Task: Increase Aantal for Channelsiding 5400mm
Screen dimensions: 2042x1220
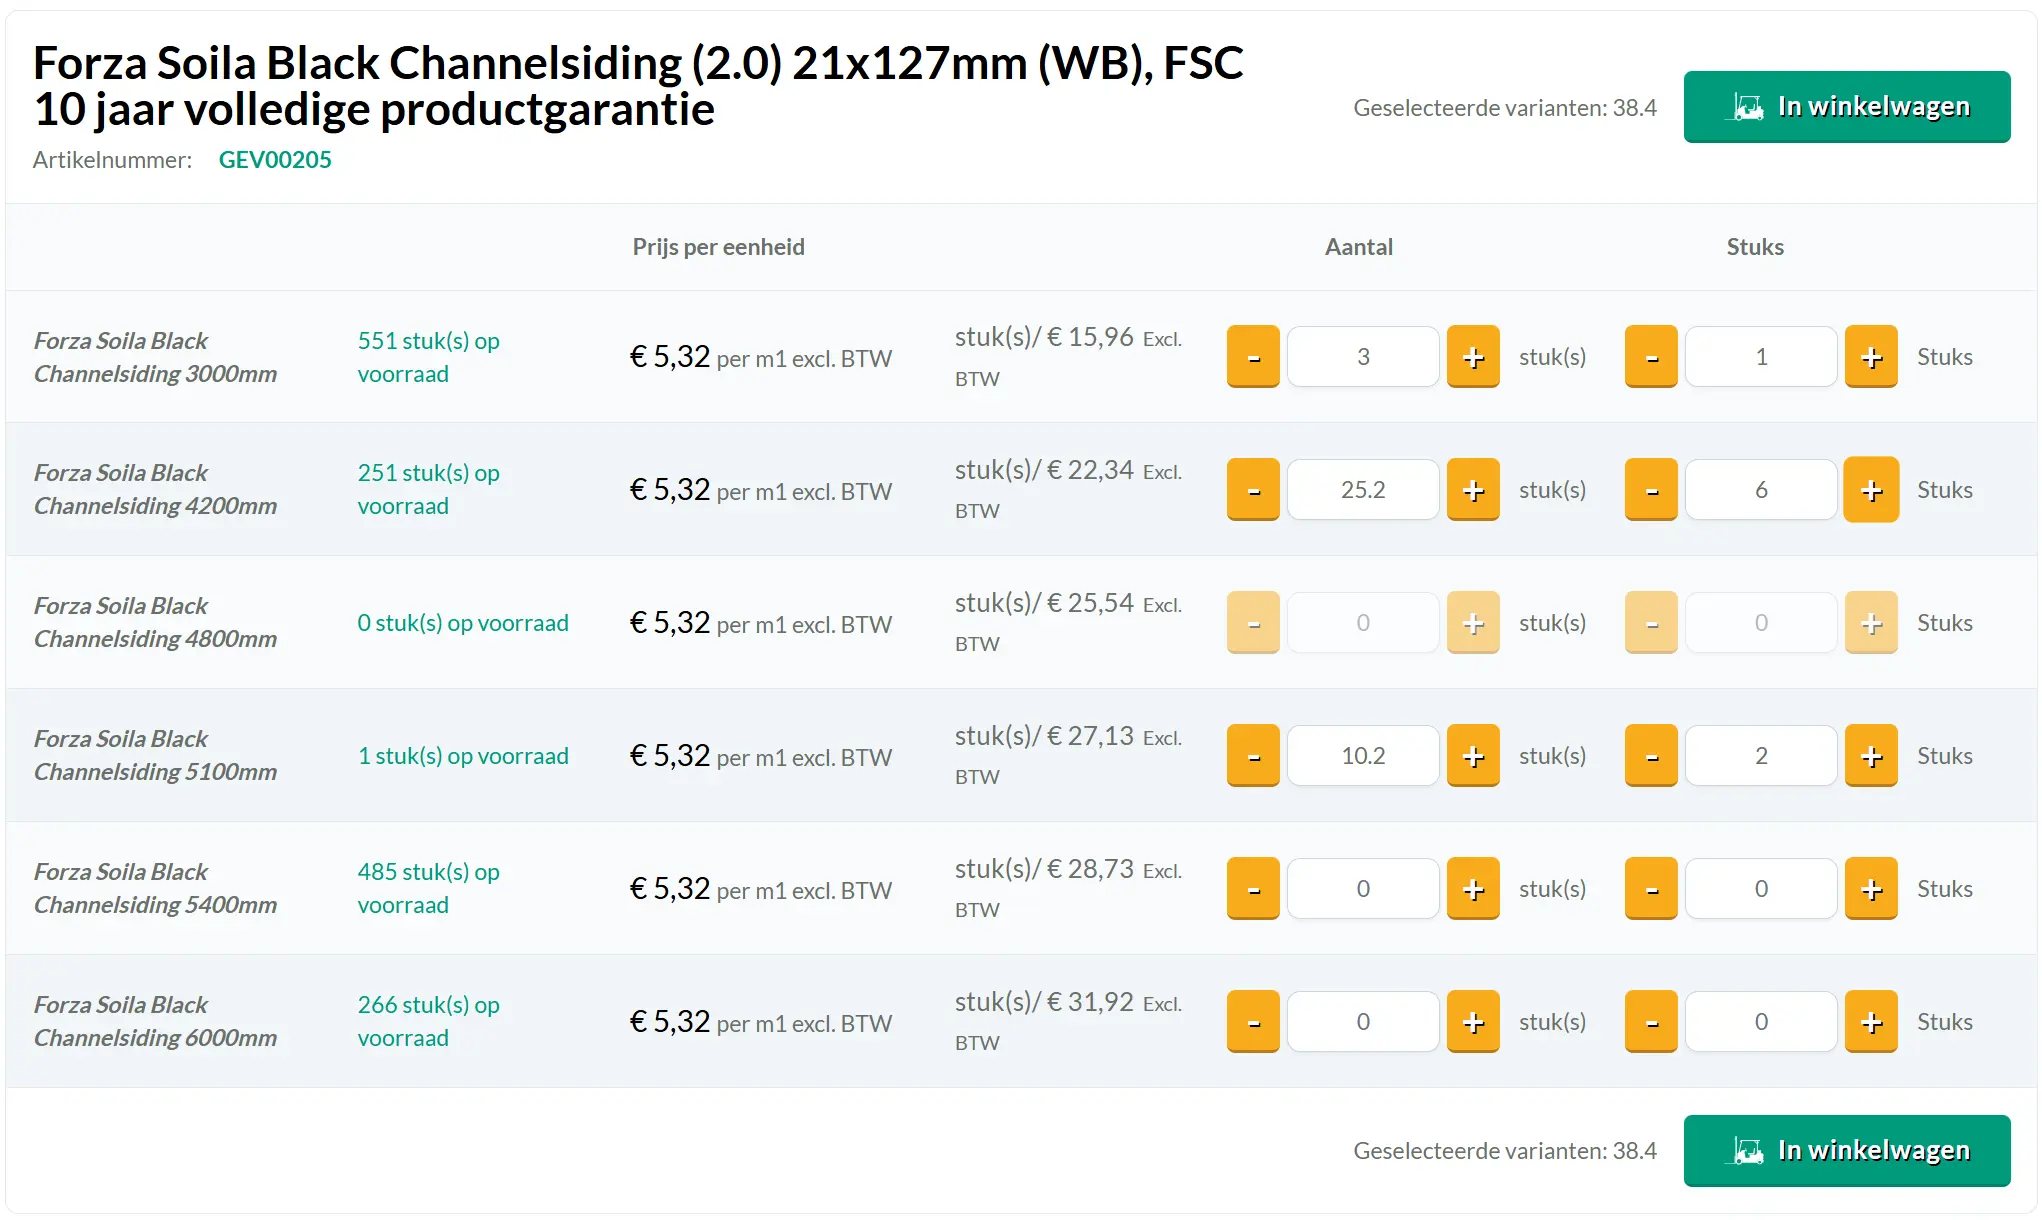Action: click(x=1472, y=889)
